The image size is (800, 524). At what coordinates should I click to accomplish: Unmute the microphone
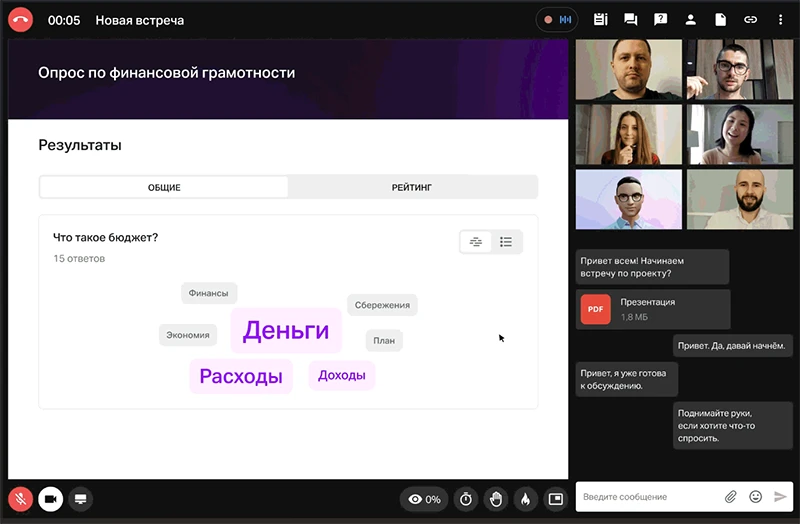(x=20, y=499)
